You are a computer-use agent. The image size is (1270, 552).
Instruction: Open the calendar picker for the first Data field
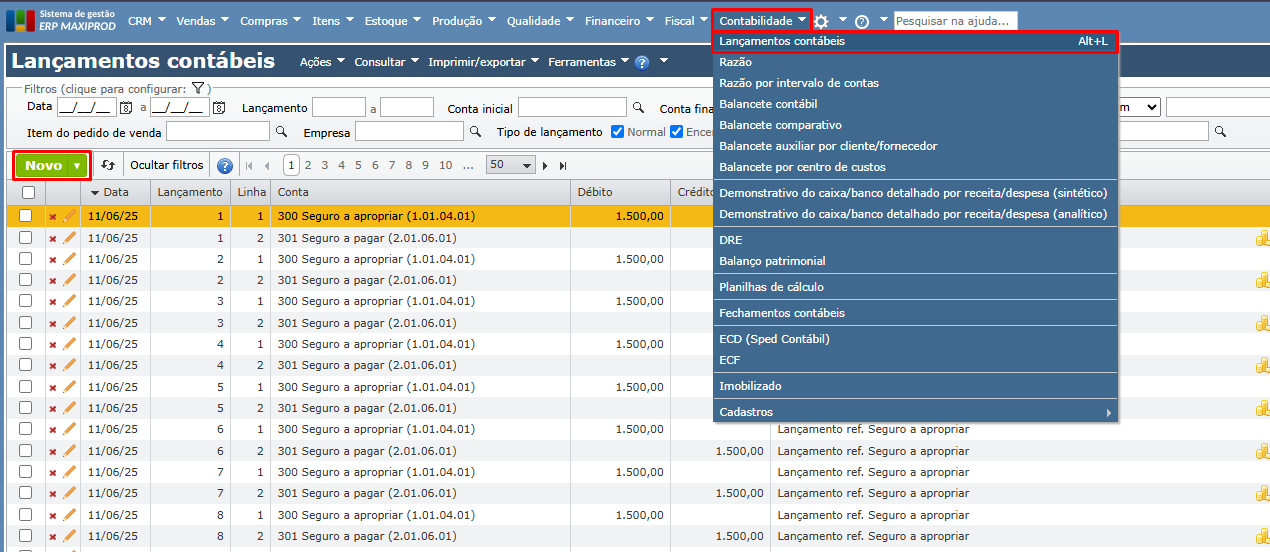tap(126, 108)
